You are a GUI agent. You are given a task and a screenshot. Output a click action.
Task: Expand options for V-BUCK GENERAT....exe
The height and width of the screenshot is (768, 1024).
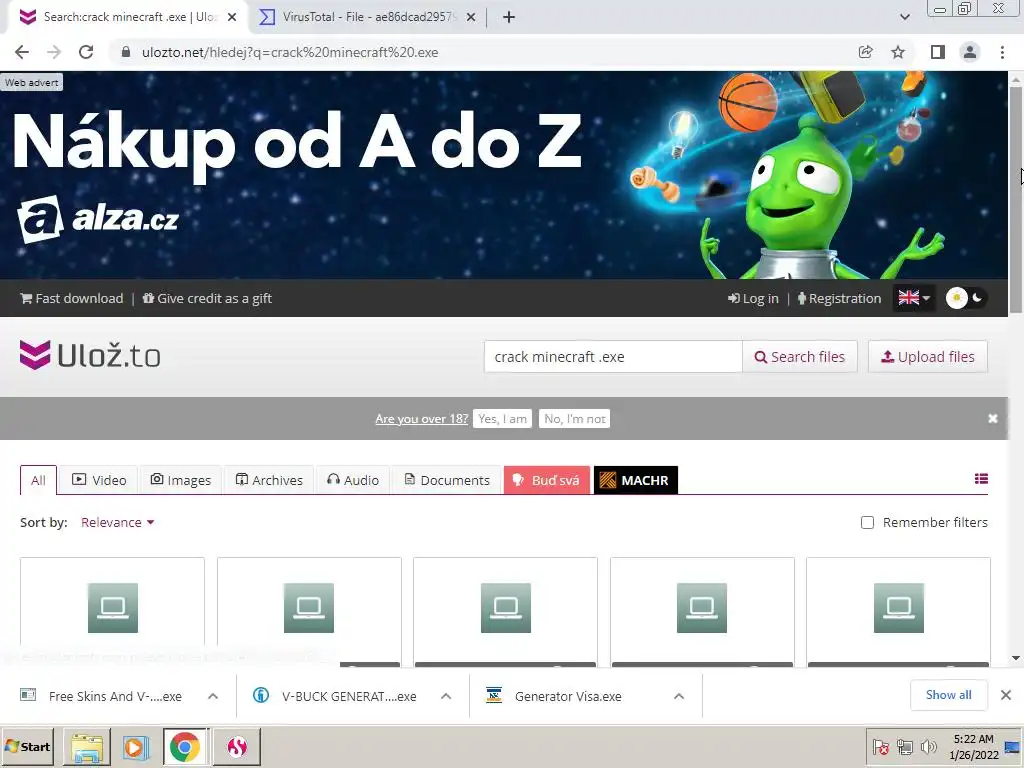point(446,696)
